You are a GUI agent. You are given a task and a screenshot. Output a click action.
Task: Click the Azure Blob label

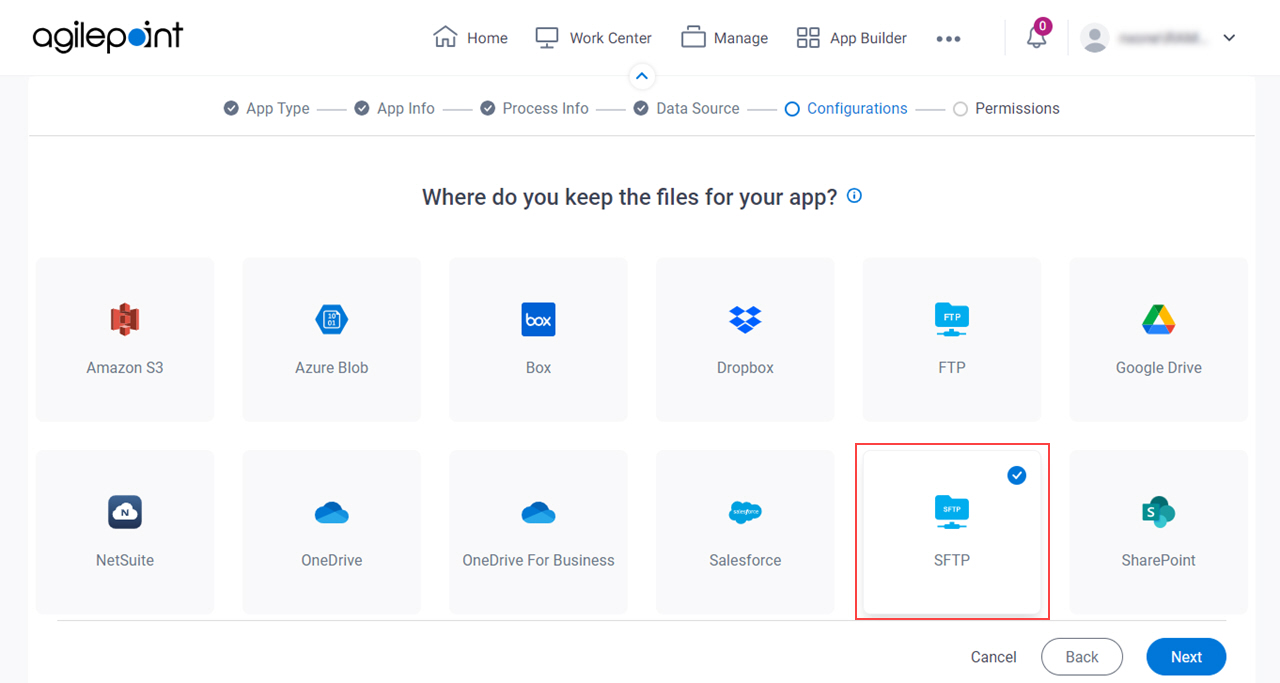(332, 367)
